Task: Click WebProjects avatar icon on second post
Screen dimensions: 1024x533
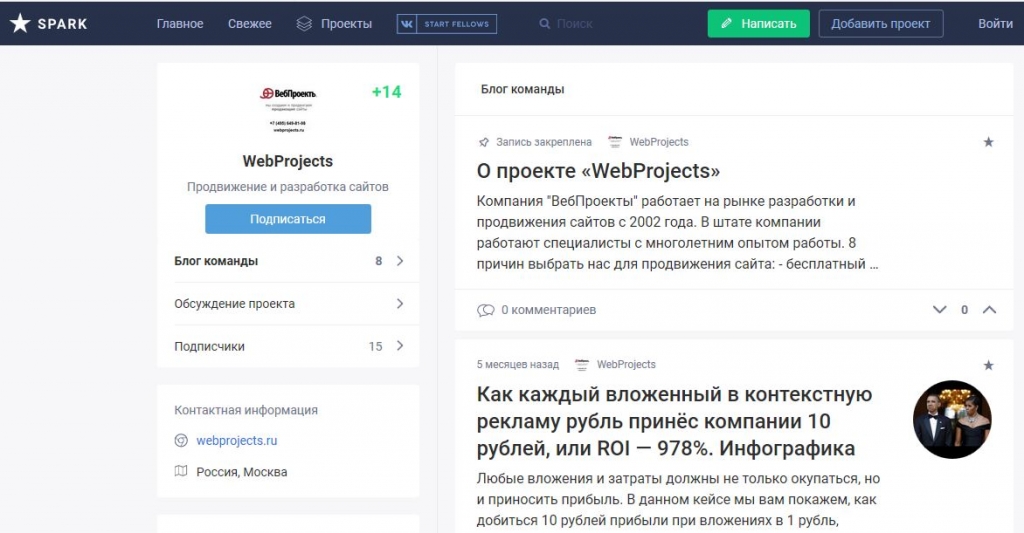Action: point(582,364)
